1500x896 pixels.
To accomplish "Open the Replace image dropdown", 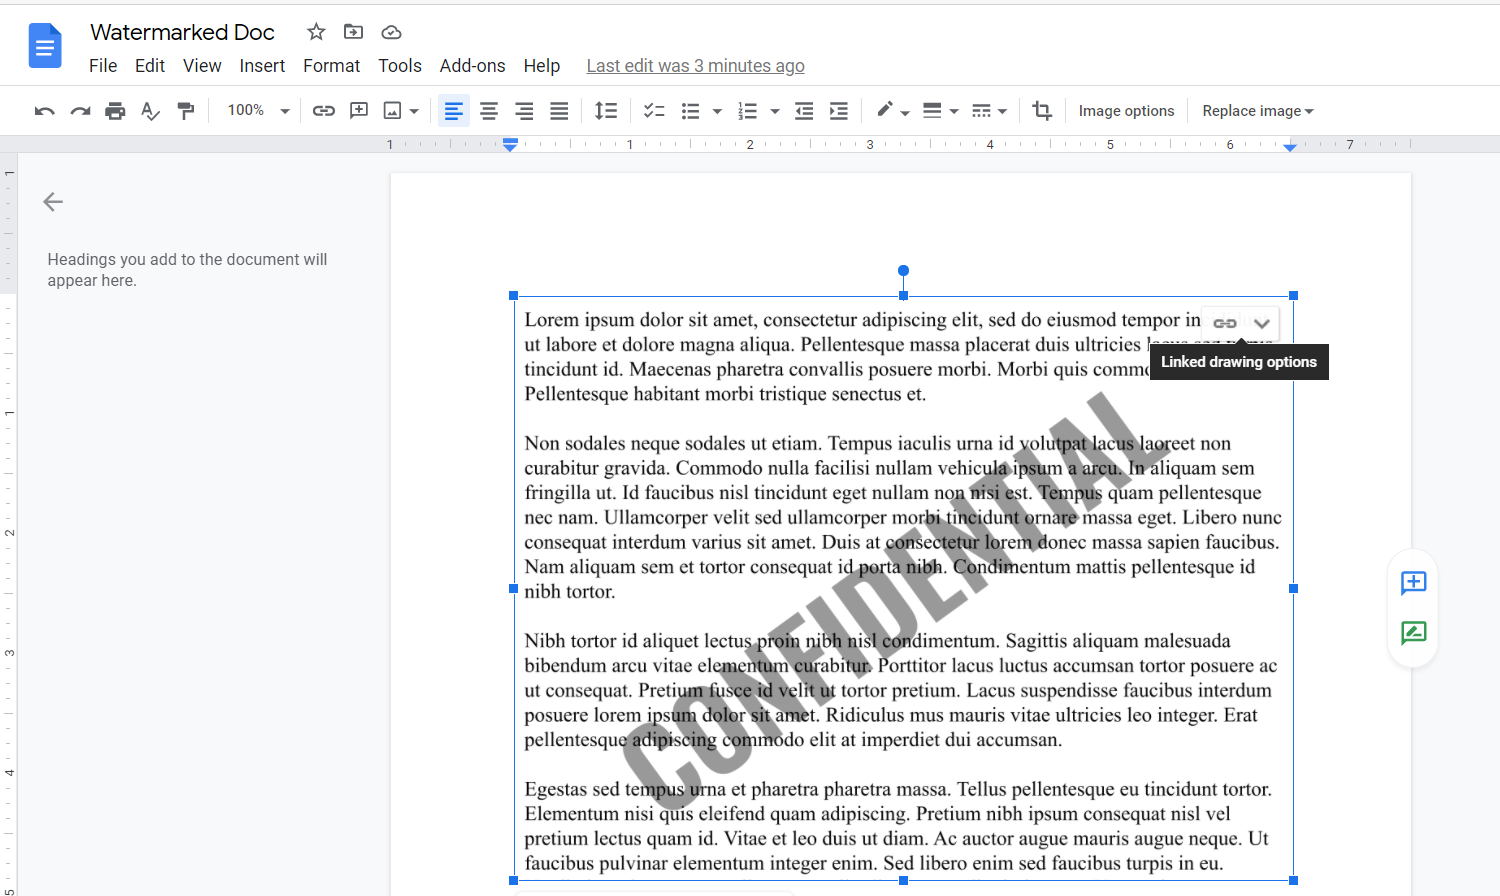I will [x=1257, y=111].
